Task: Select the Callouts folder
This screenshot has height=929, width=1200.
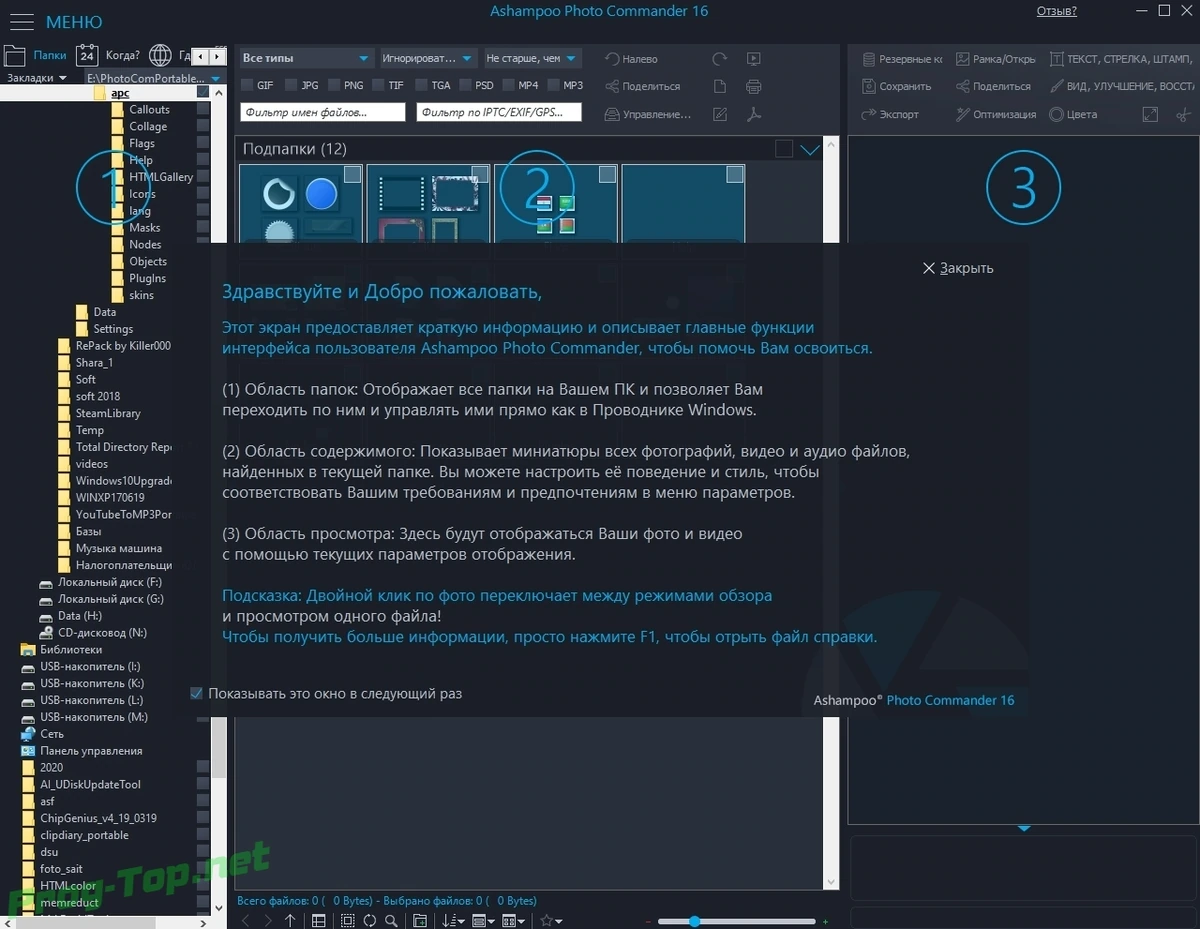Action: [149, 109]
